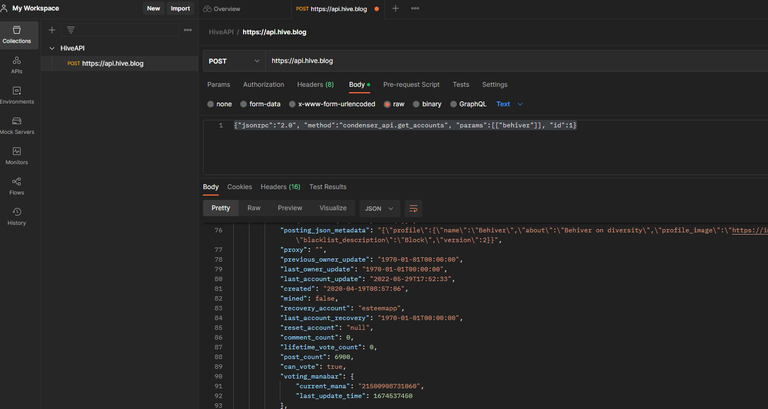Click the Import button
Screen dimensions: 768x409
[180, 8]
